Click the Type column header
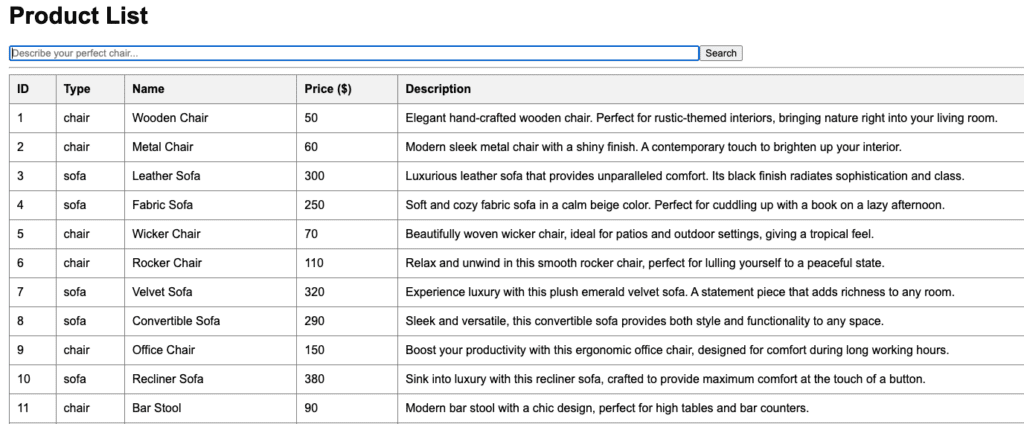Image resolution: width=1024 pixels, height=424 pixels. click(77, 89)
